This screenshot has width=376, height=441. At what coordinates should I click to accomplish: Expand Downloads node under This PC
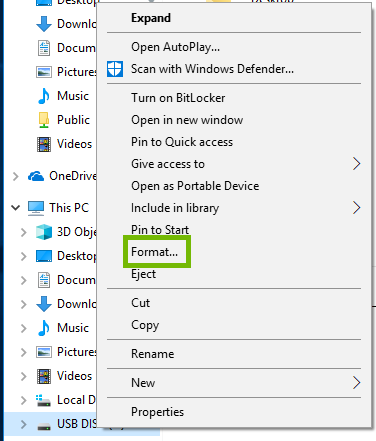[x=23, y=304]
